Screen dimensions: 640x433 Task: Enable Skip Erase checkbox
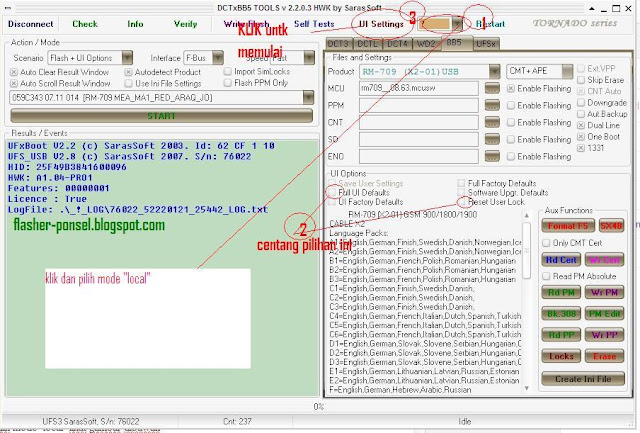[x=581, y=80]
